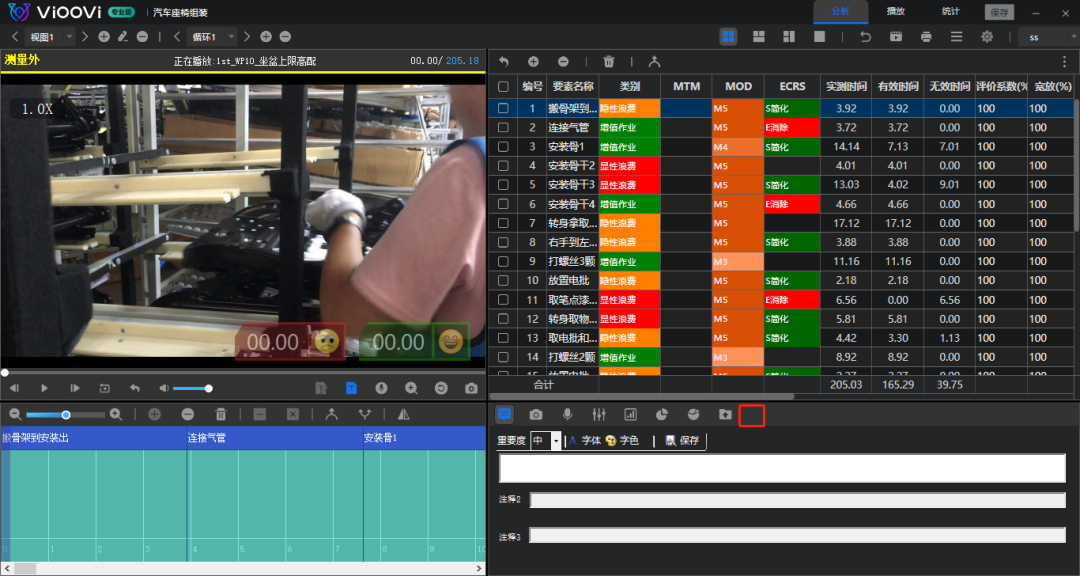Switch to the 统计 tab
Screen dimensions: 1080x576
(x=951, y=12)
